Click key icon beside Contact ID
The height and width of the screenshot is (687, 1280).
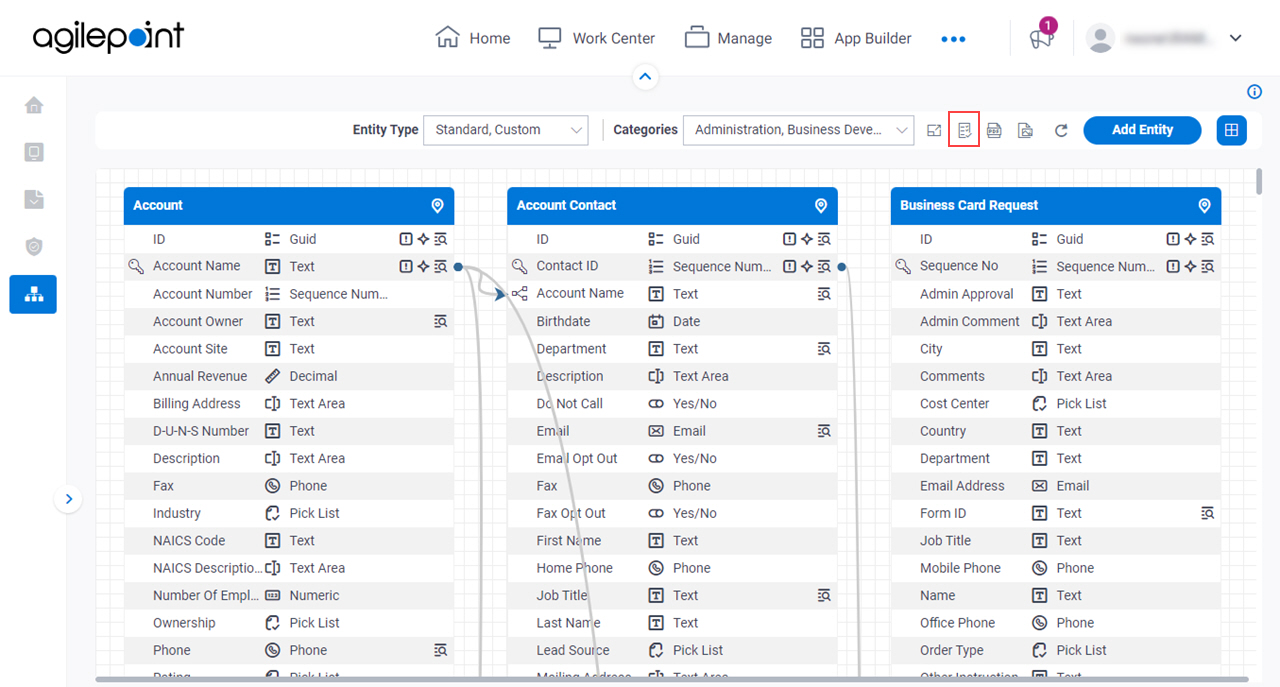(519, 266)
